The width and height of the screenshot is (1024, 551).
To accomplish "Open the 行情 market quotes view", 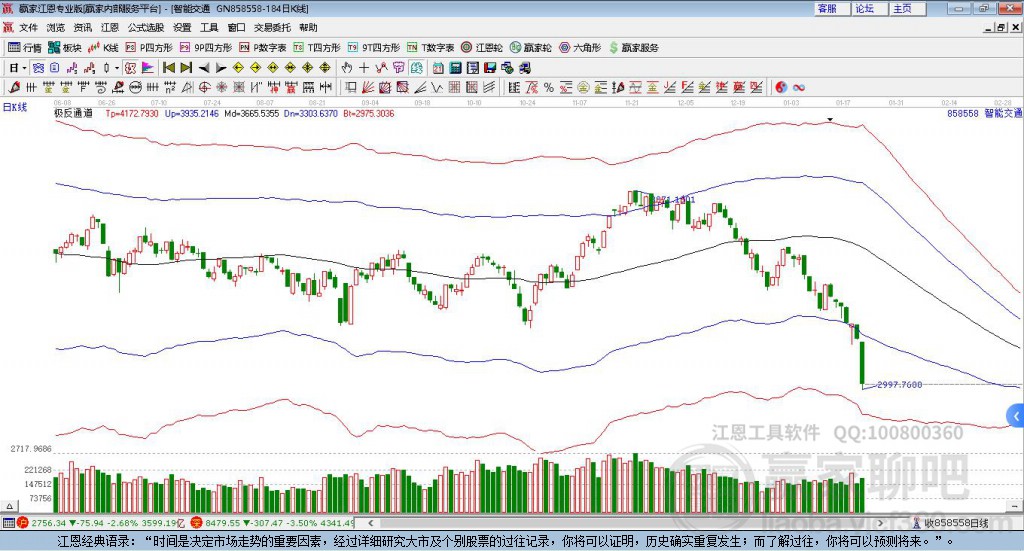I will pyautogui.click(x=24, y=48).
